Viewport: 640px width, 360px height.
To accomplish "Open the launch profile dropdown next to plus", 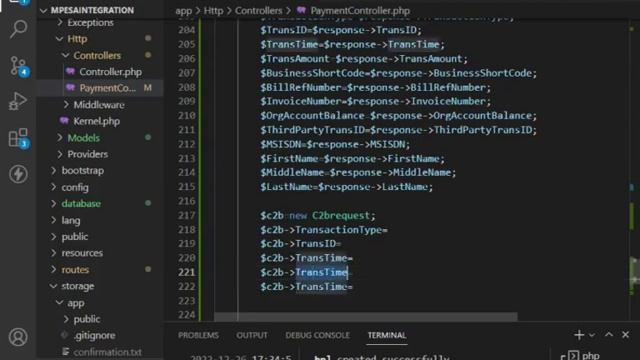I will [x=592, y=335].
